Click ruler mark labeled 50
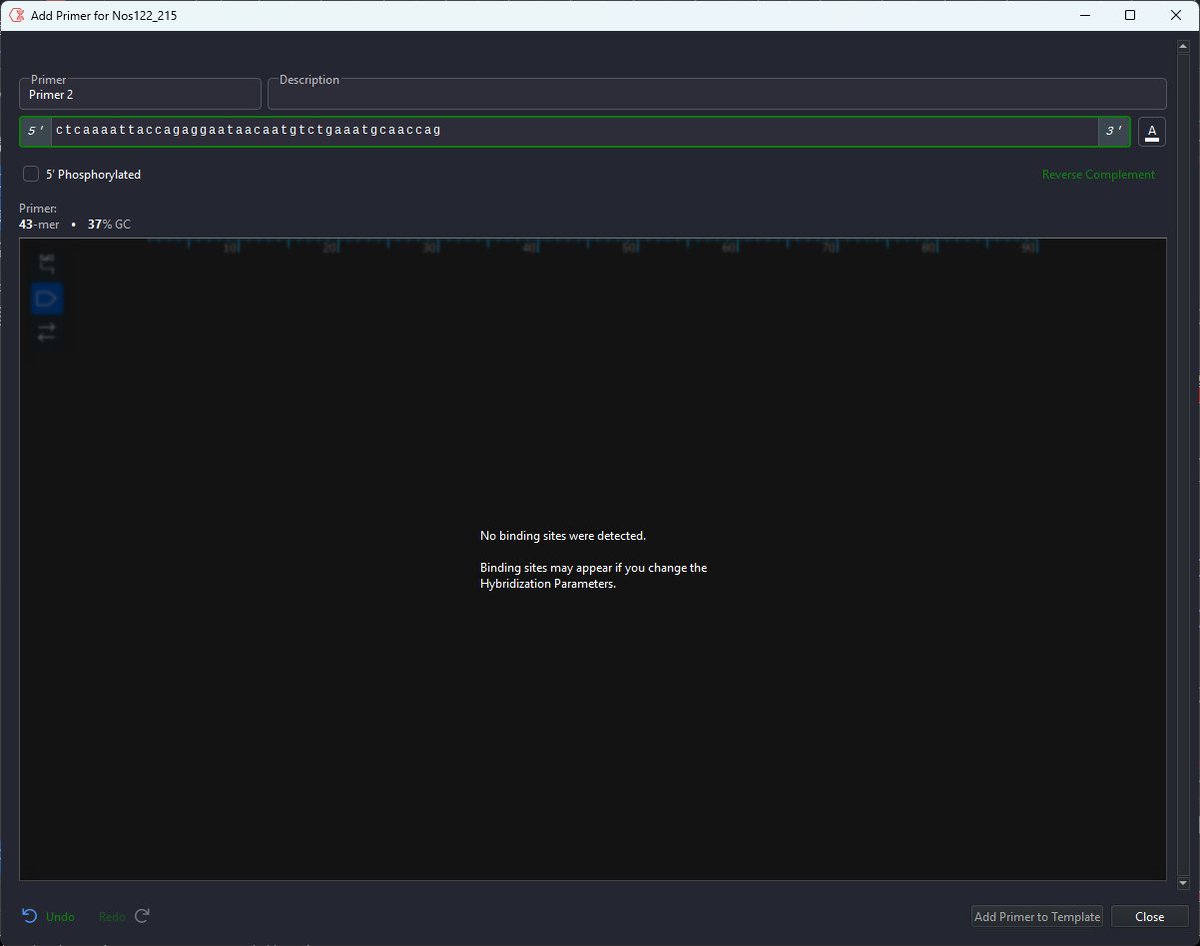The height and width of the screenshot is (946, 1200). coord(630,247)
